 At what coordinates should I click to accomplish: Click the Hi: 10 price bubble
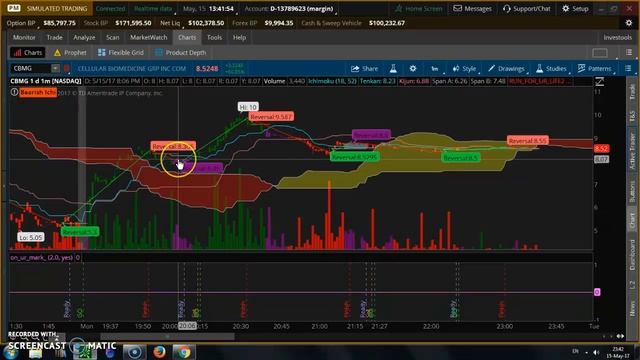pos(248,107)
